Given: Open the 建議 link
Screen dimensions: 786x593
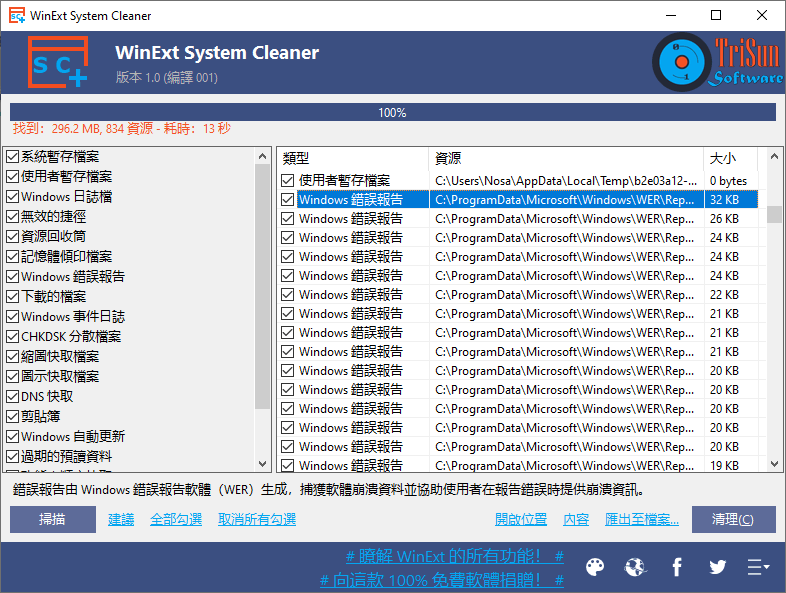Looking at the screenshot, I should (121, 519).
